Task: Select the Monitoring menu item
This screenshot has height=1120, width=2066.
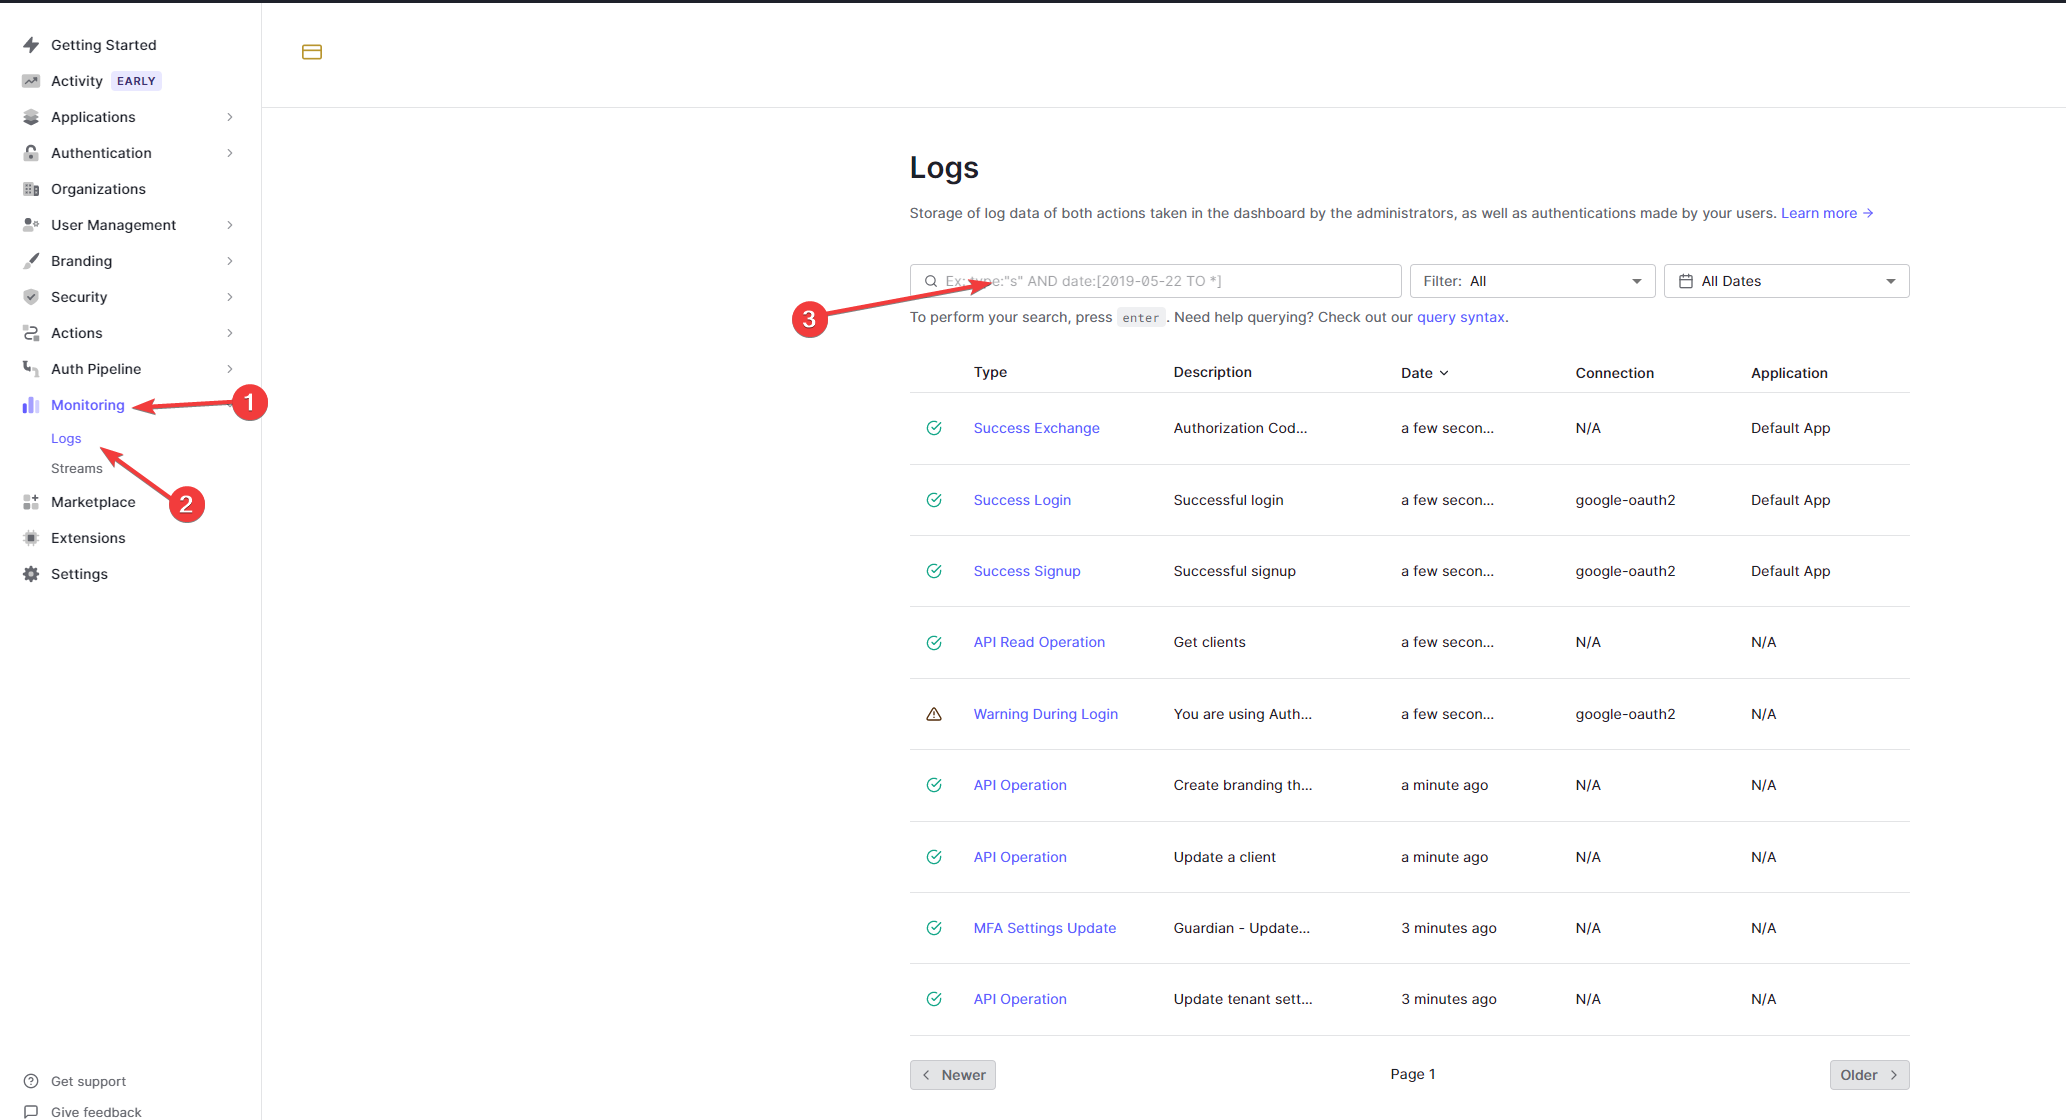Action: click(x=88, y=405)
